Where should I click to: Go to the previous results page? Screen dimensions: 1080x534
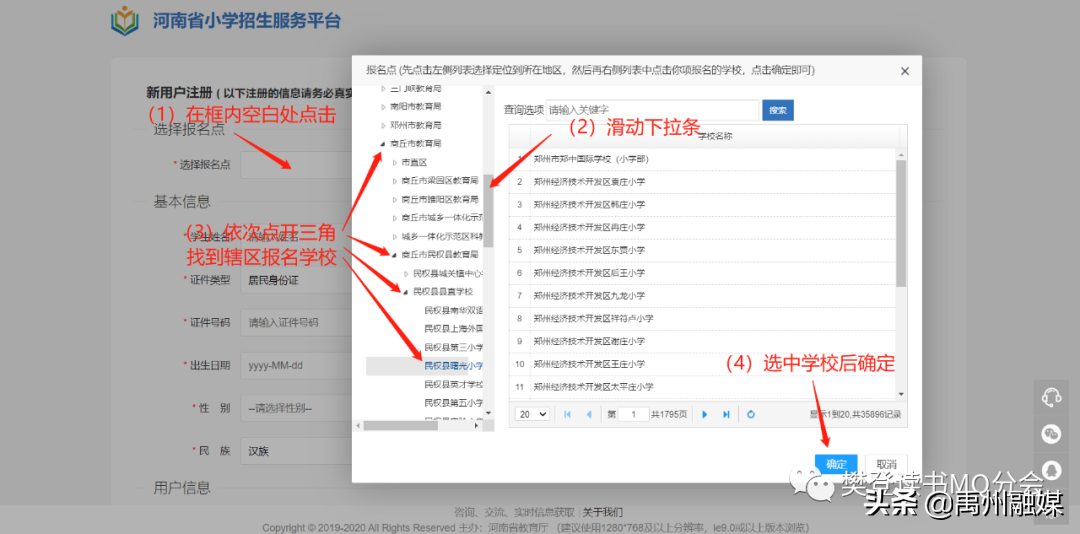coord(589,414)
